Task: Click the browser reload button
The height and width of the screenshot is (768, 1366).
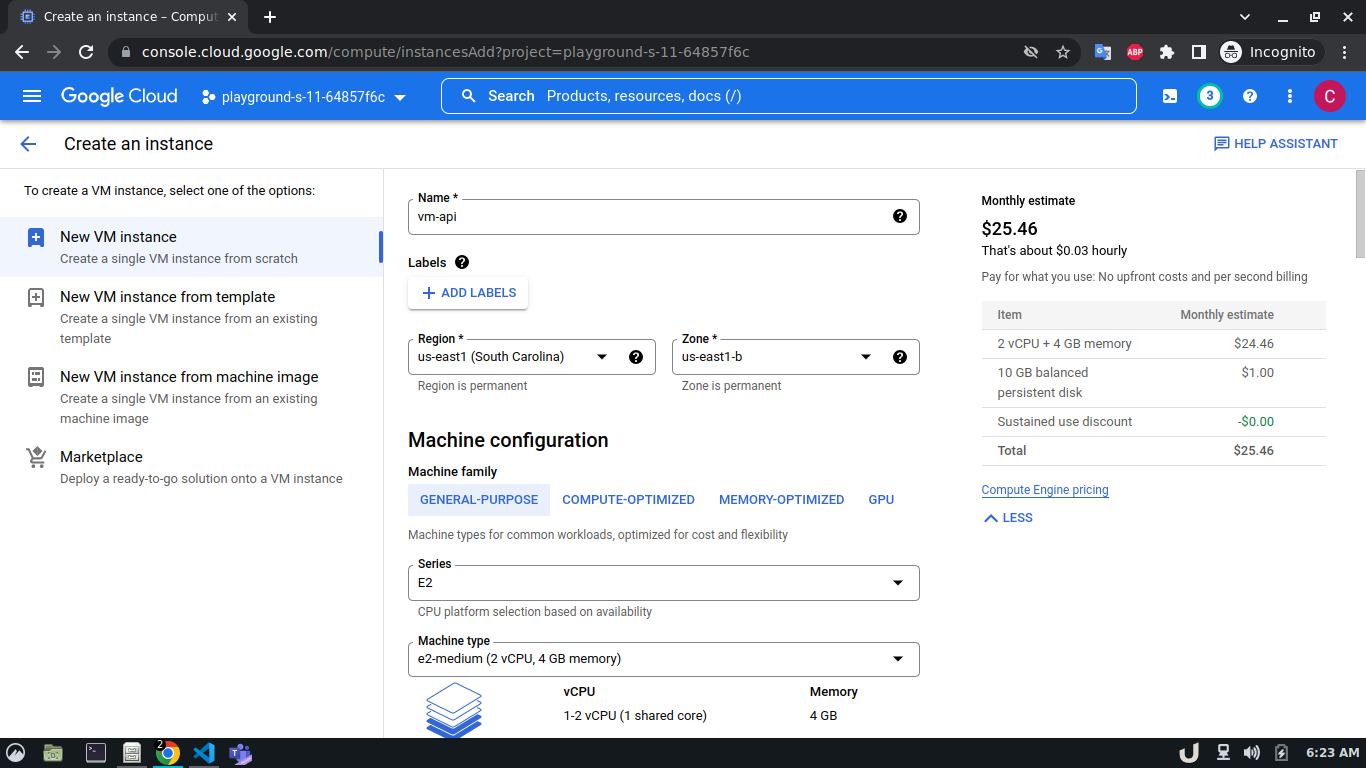Action: point(86,52)
